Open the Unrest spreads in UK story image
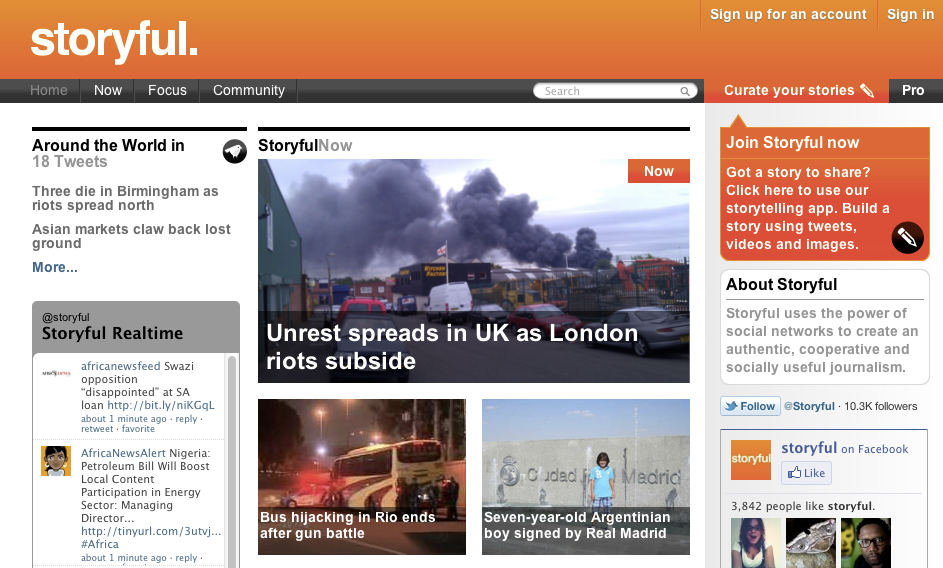943x568 pixels. [474, 271]
